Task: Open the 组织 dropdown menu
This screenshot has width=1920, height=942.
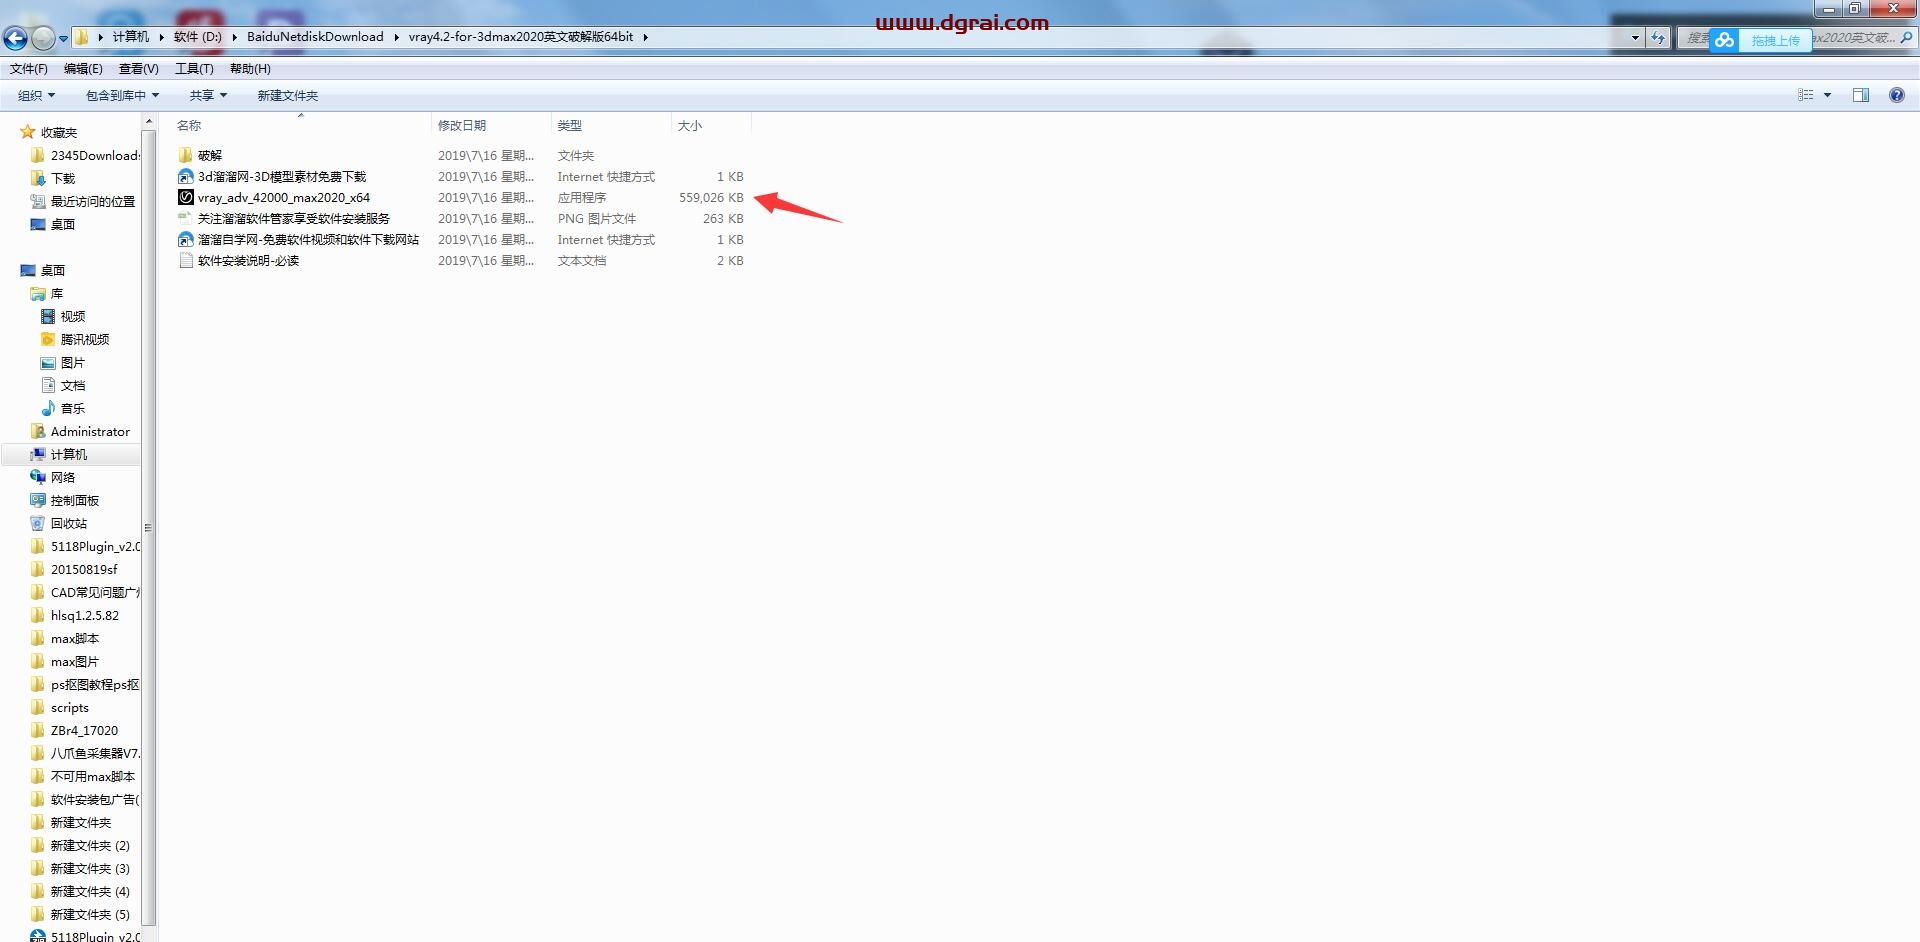Action: click(x=36, y=96)
